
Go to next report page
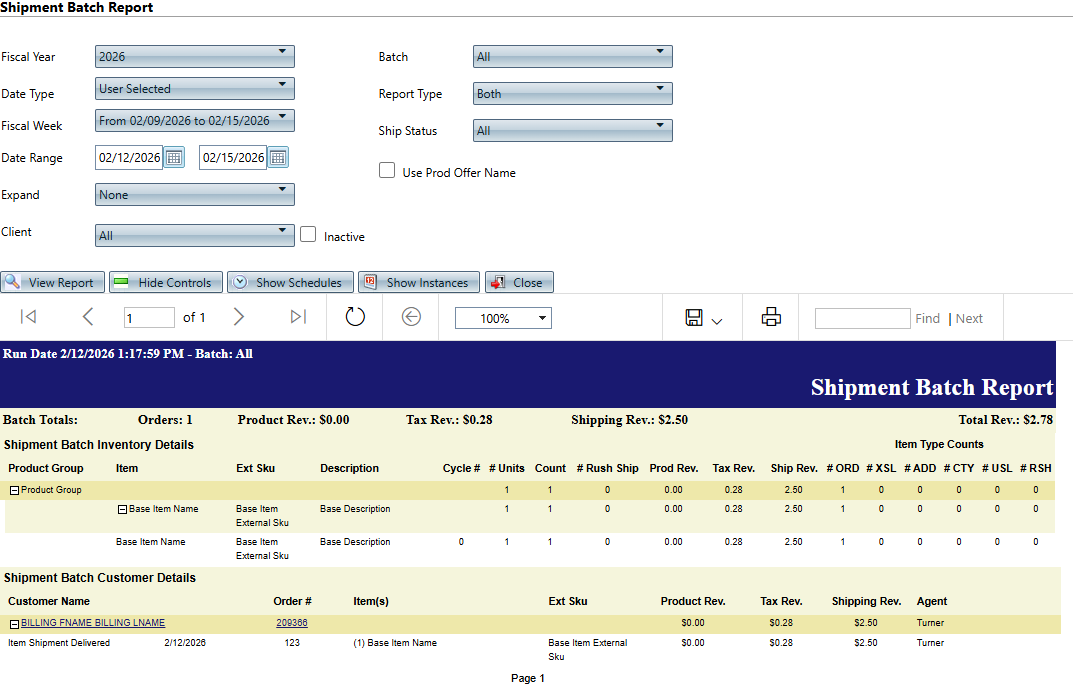point(238,317)
